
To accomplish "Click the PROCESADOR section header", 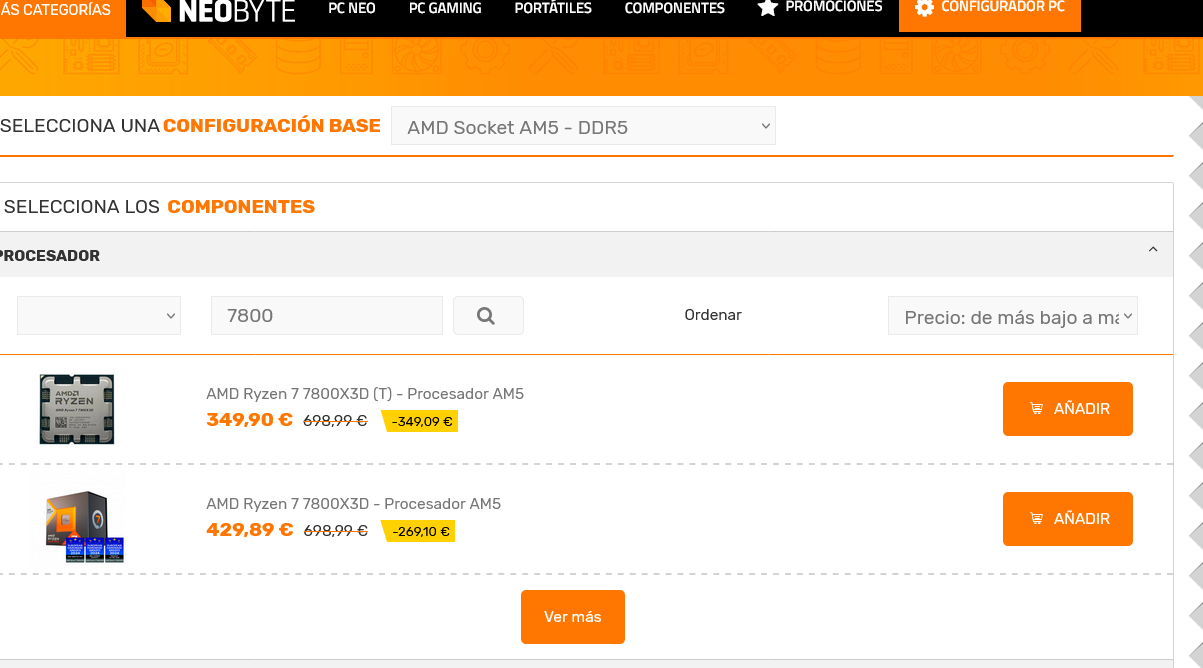I will [586, 255].
